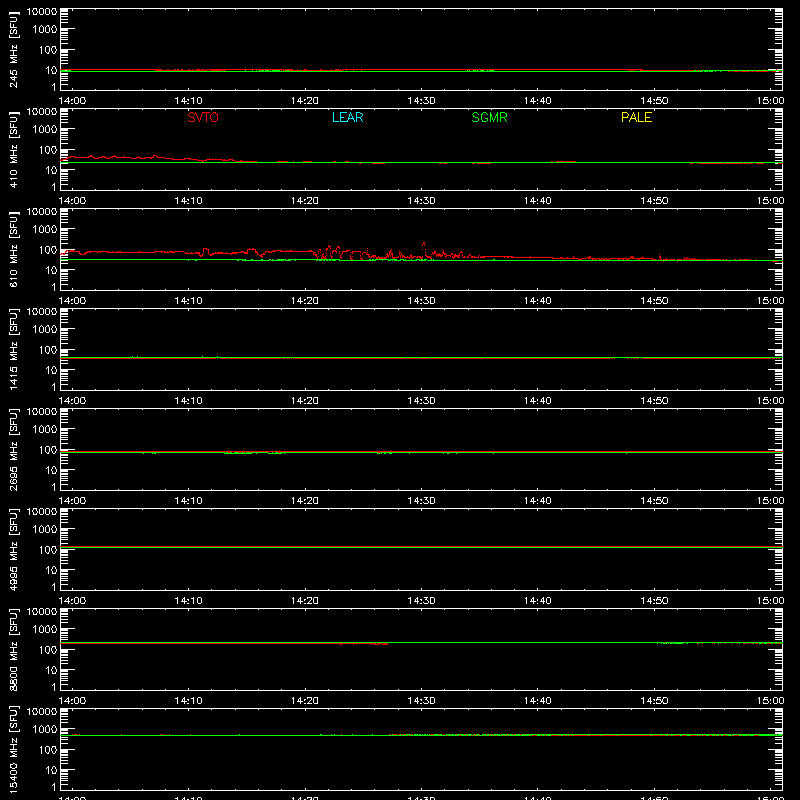Click the 14:30 time label of the 8800 MHz plot
The height and width of the screenshot is (800, 800).
click(421, 701)
